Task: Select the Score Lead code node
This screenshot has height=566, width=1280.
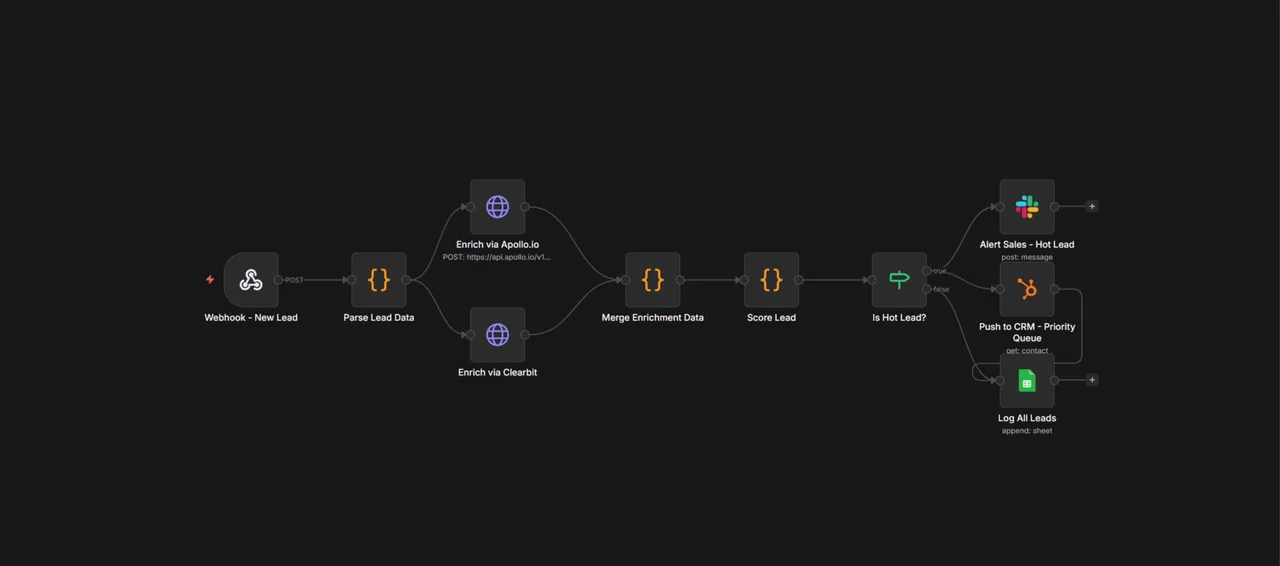Action: (771, 280)
